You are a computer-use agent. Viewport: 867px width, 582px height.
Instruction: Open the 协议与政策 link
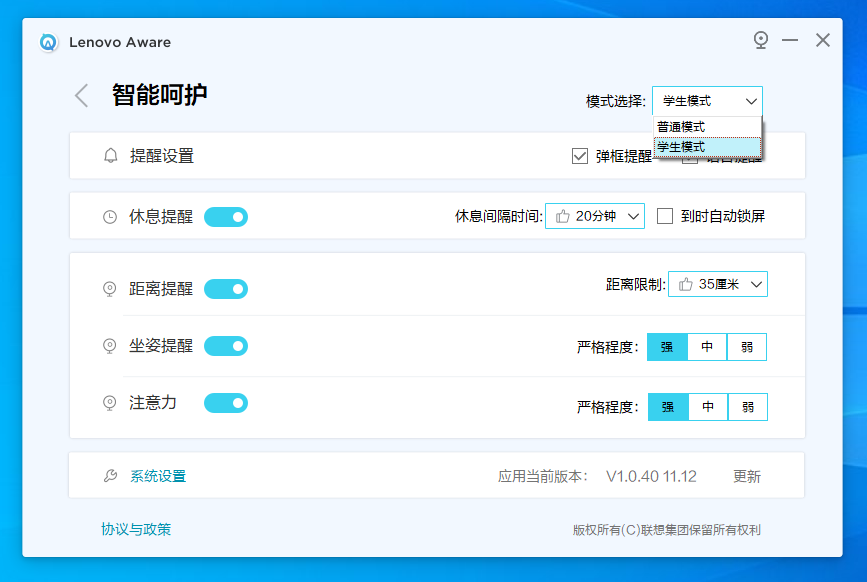pyautogui.click(x=136, y=529)
